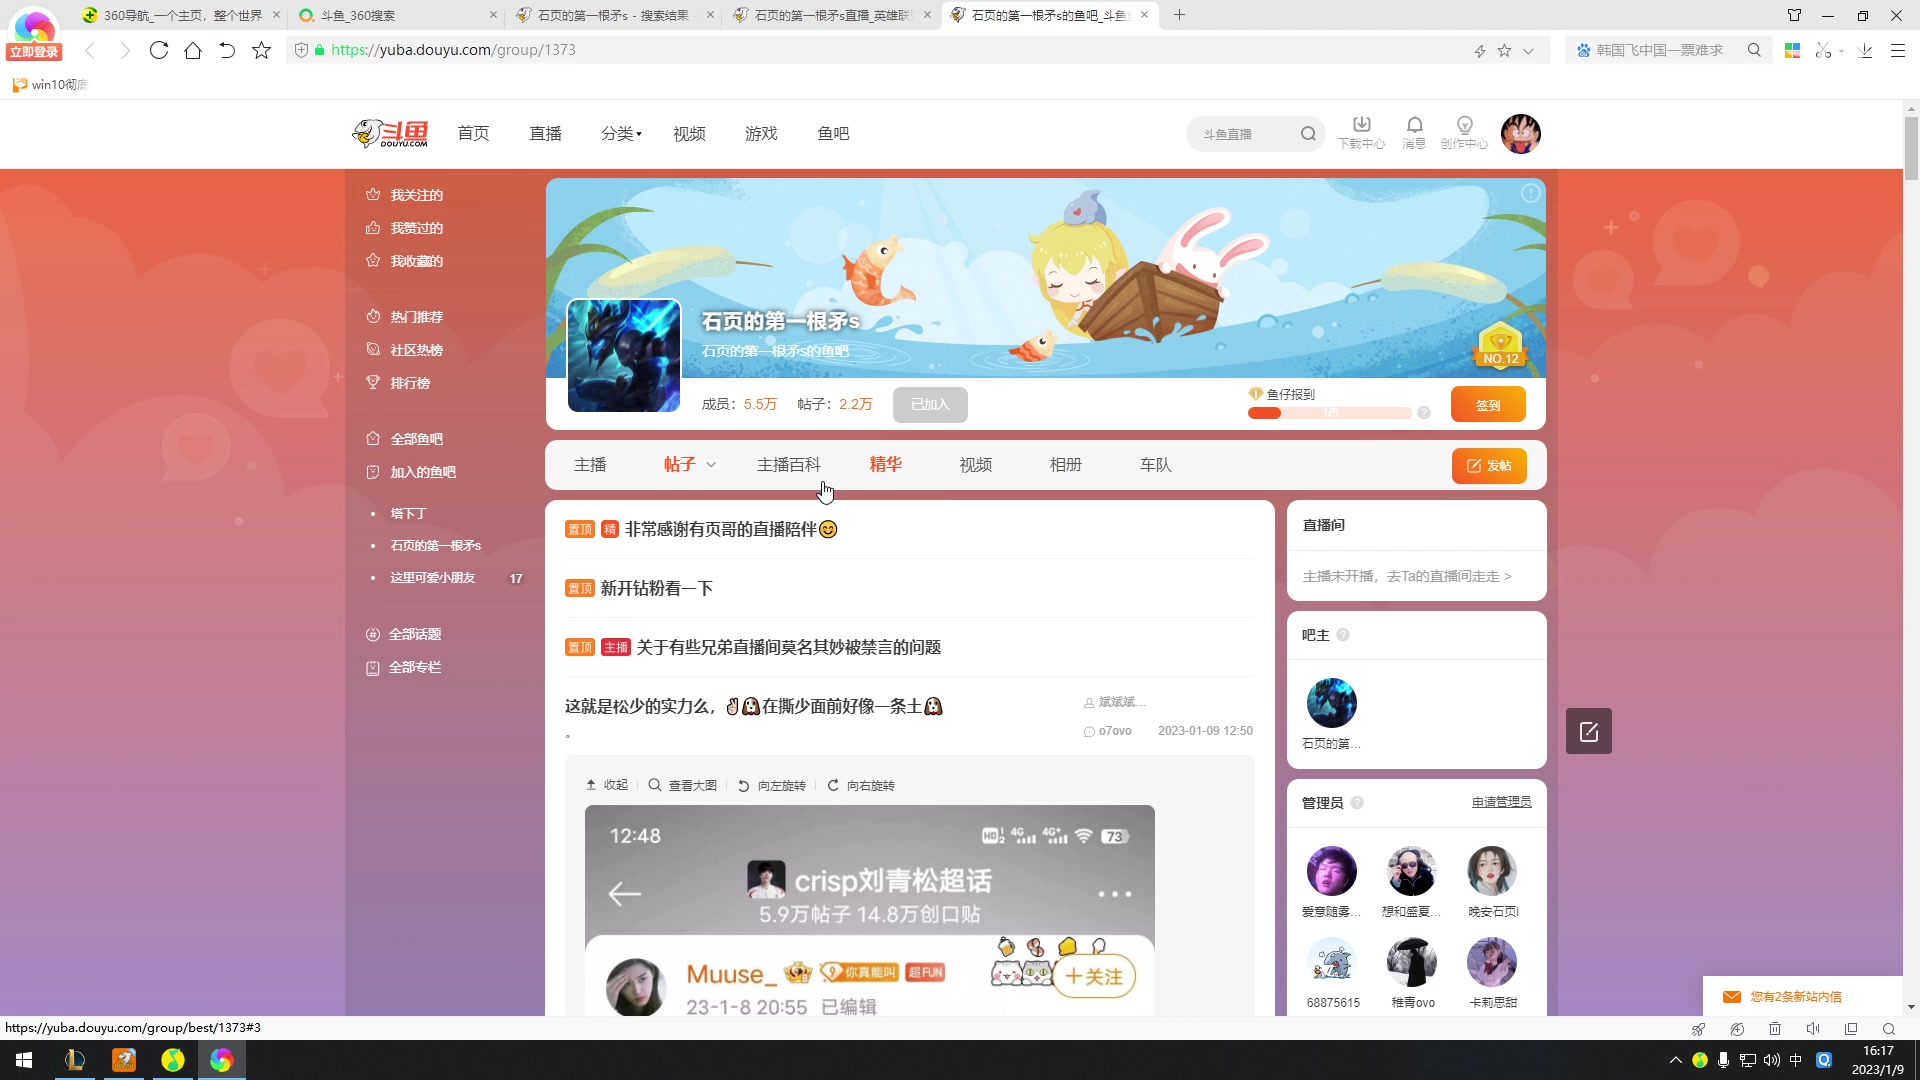Click 查看大图 view large image

pyautogui.click(x=683, y=785)
